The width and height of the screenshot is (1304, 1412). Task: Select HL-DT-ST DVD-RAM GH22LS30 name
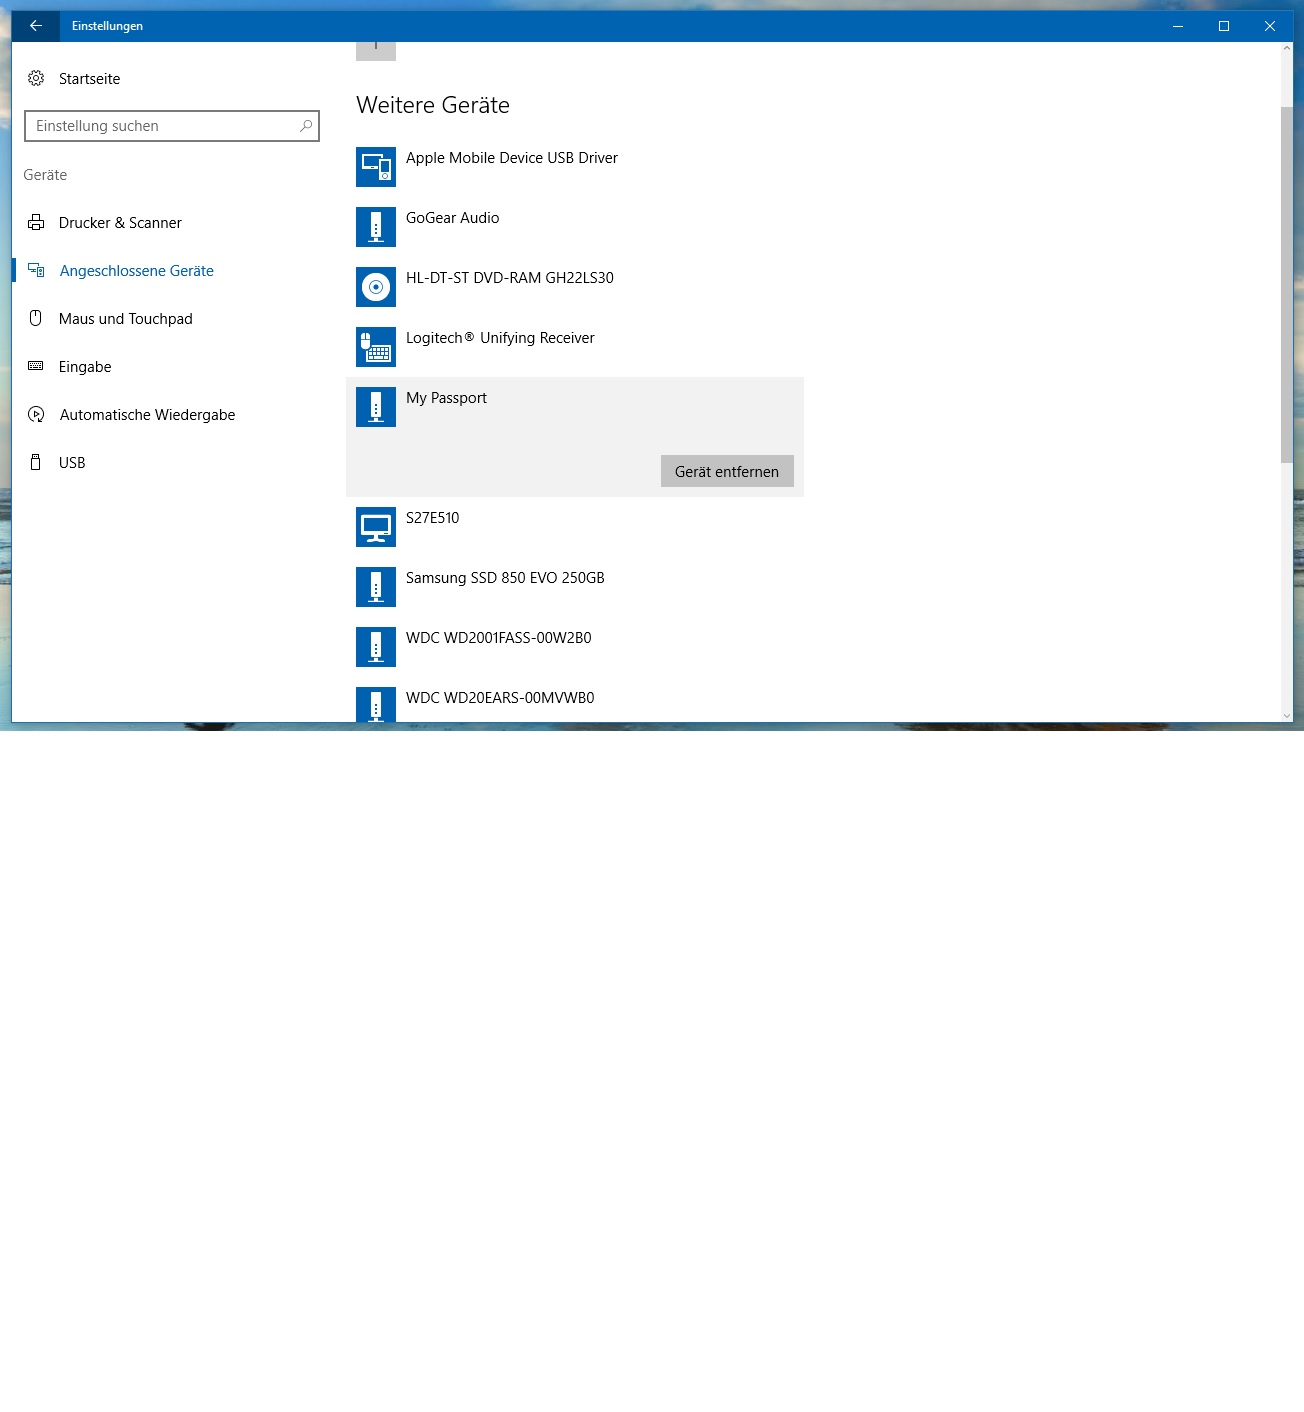coord(510,278)
